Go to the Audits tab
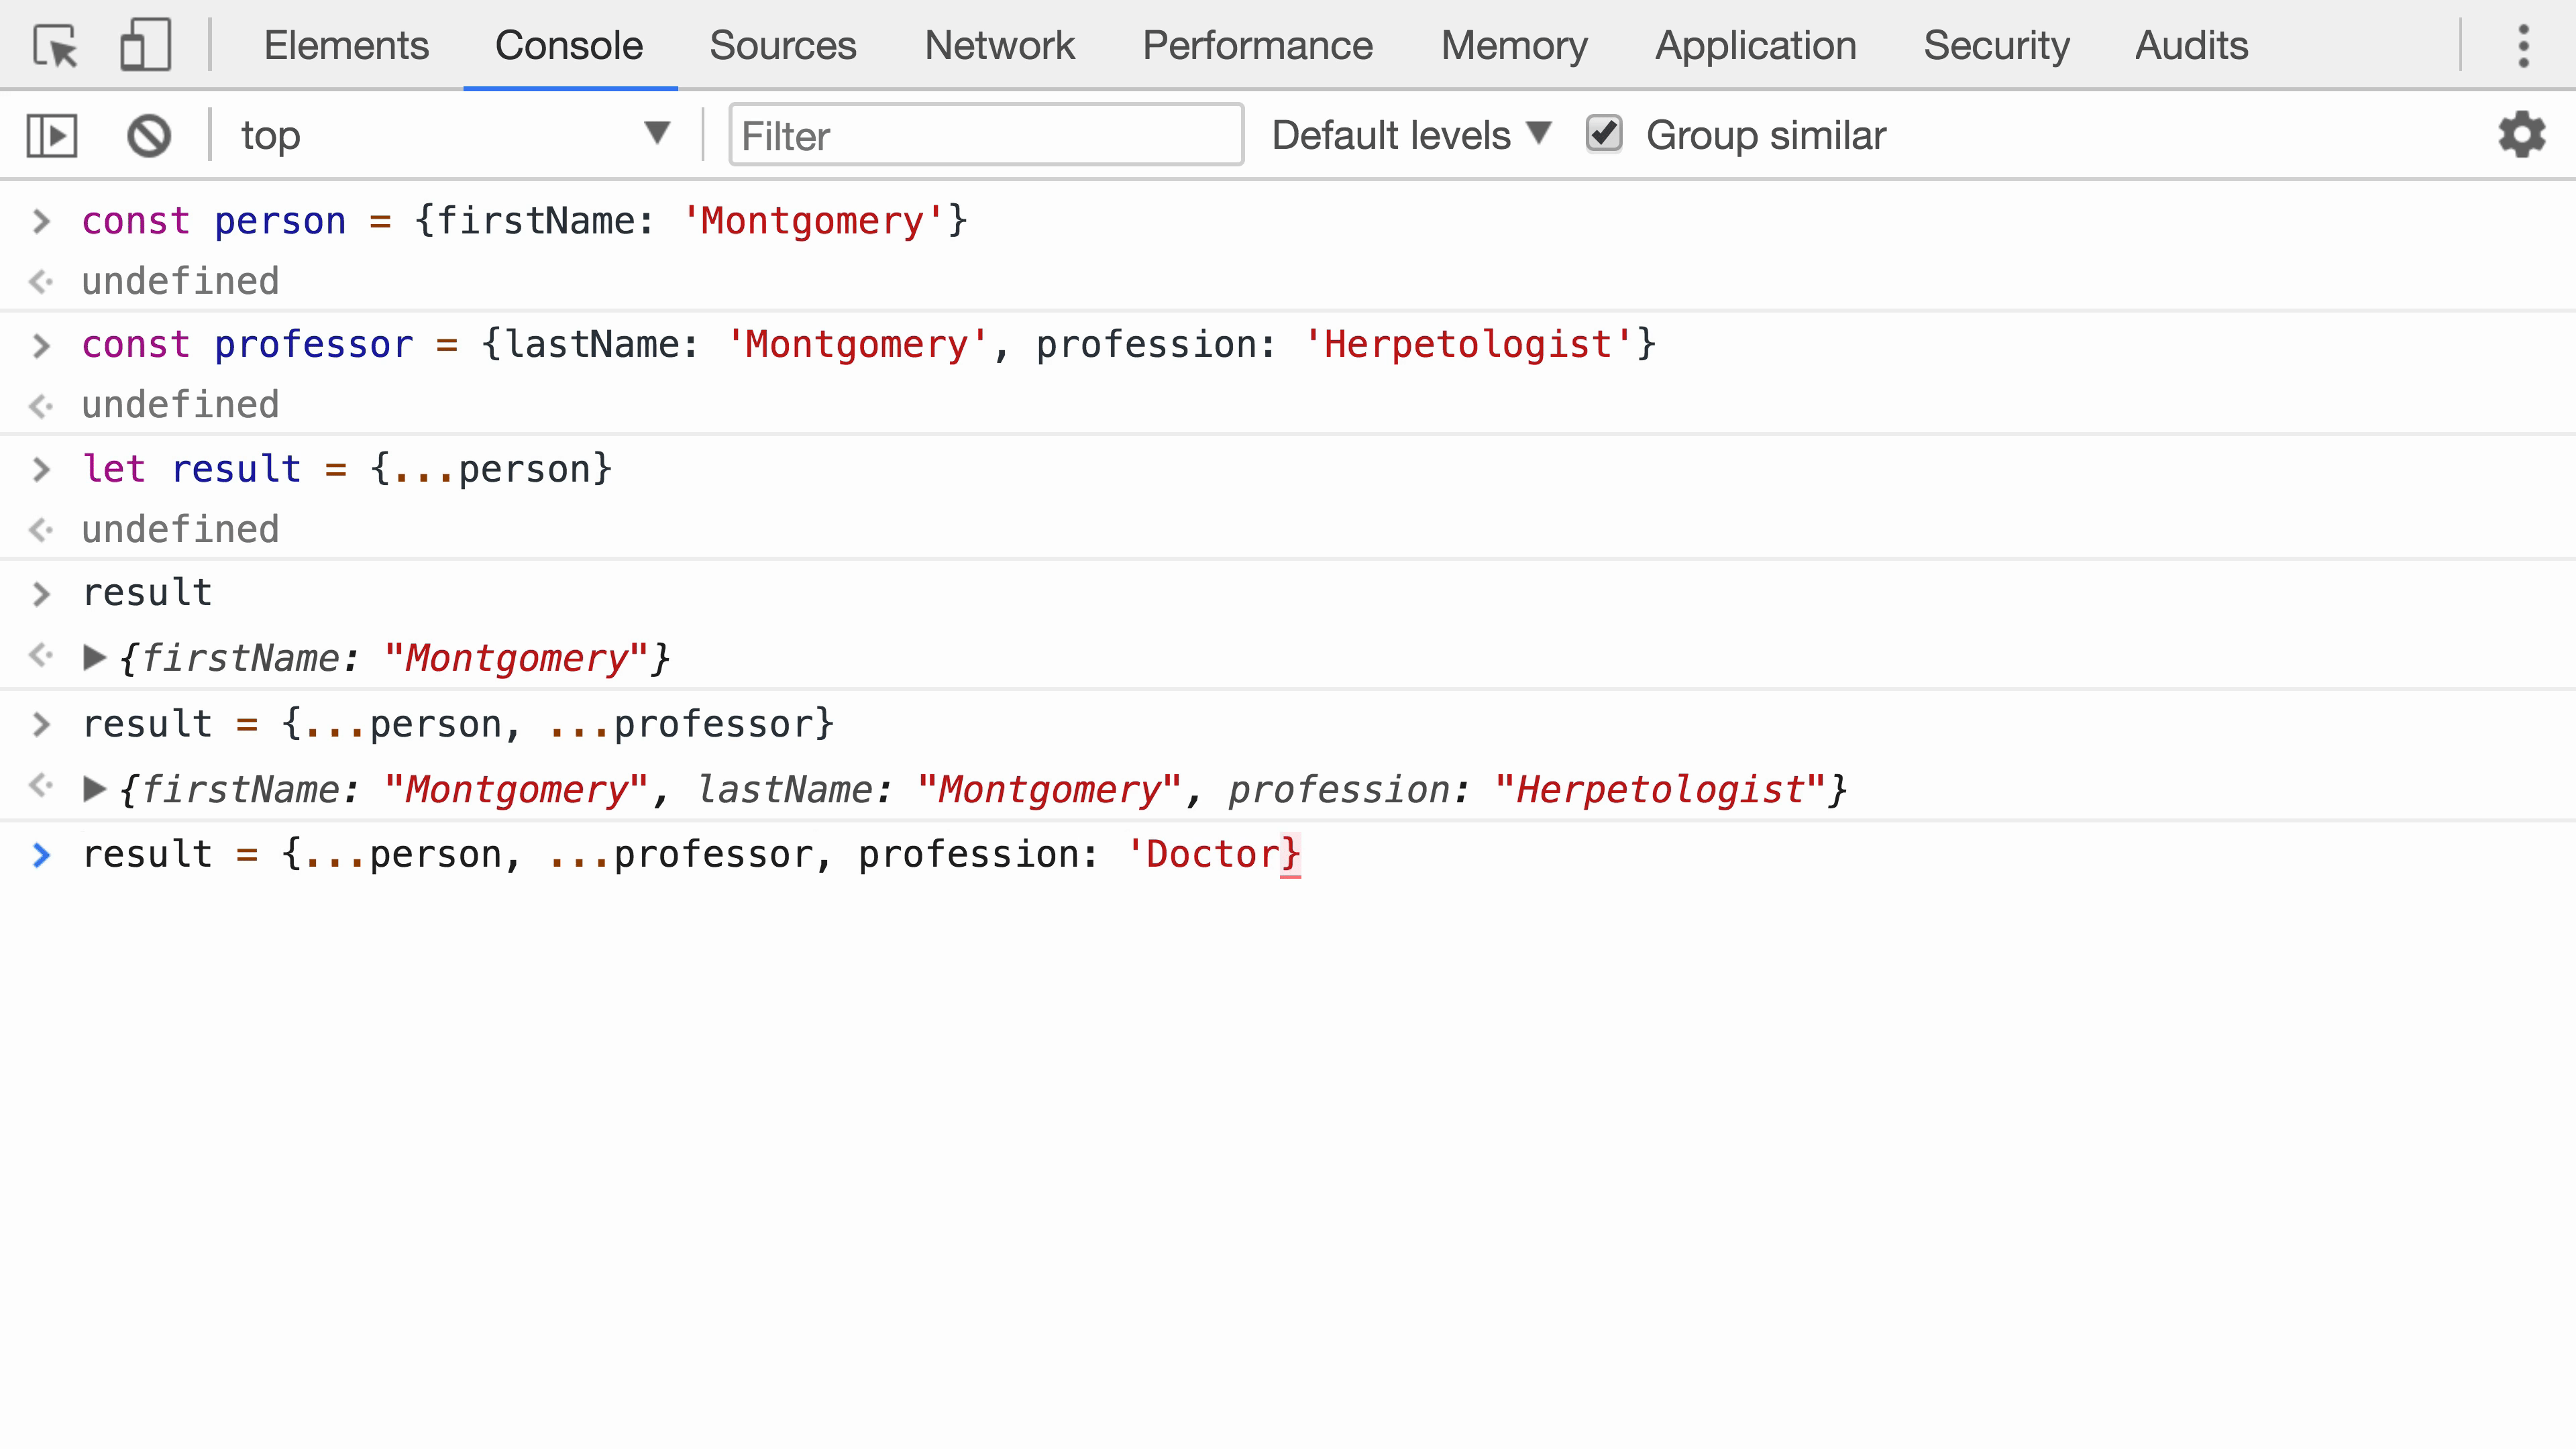This screenshot has height=1449, width=2576. pyautogui.click(x=2191, y=46)
